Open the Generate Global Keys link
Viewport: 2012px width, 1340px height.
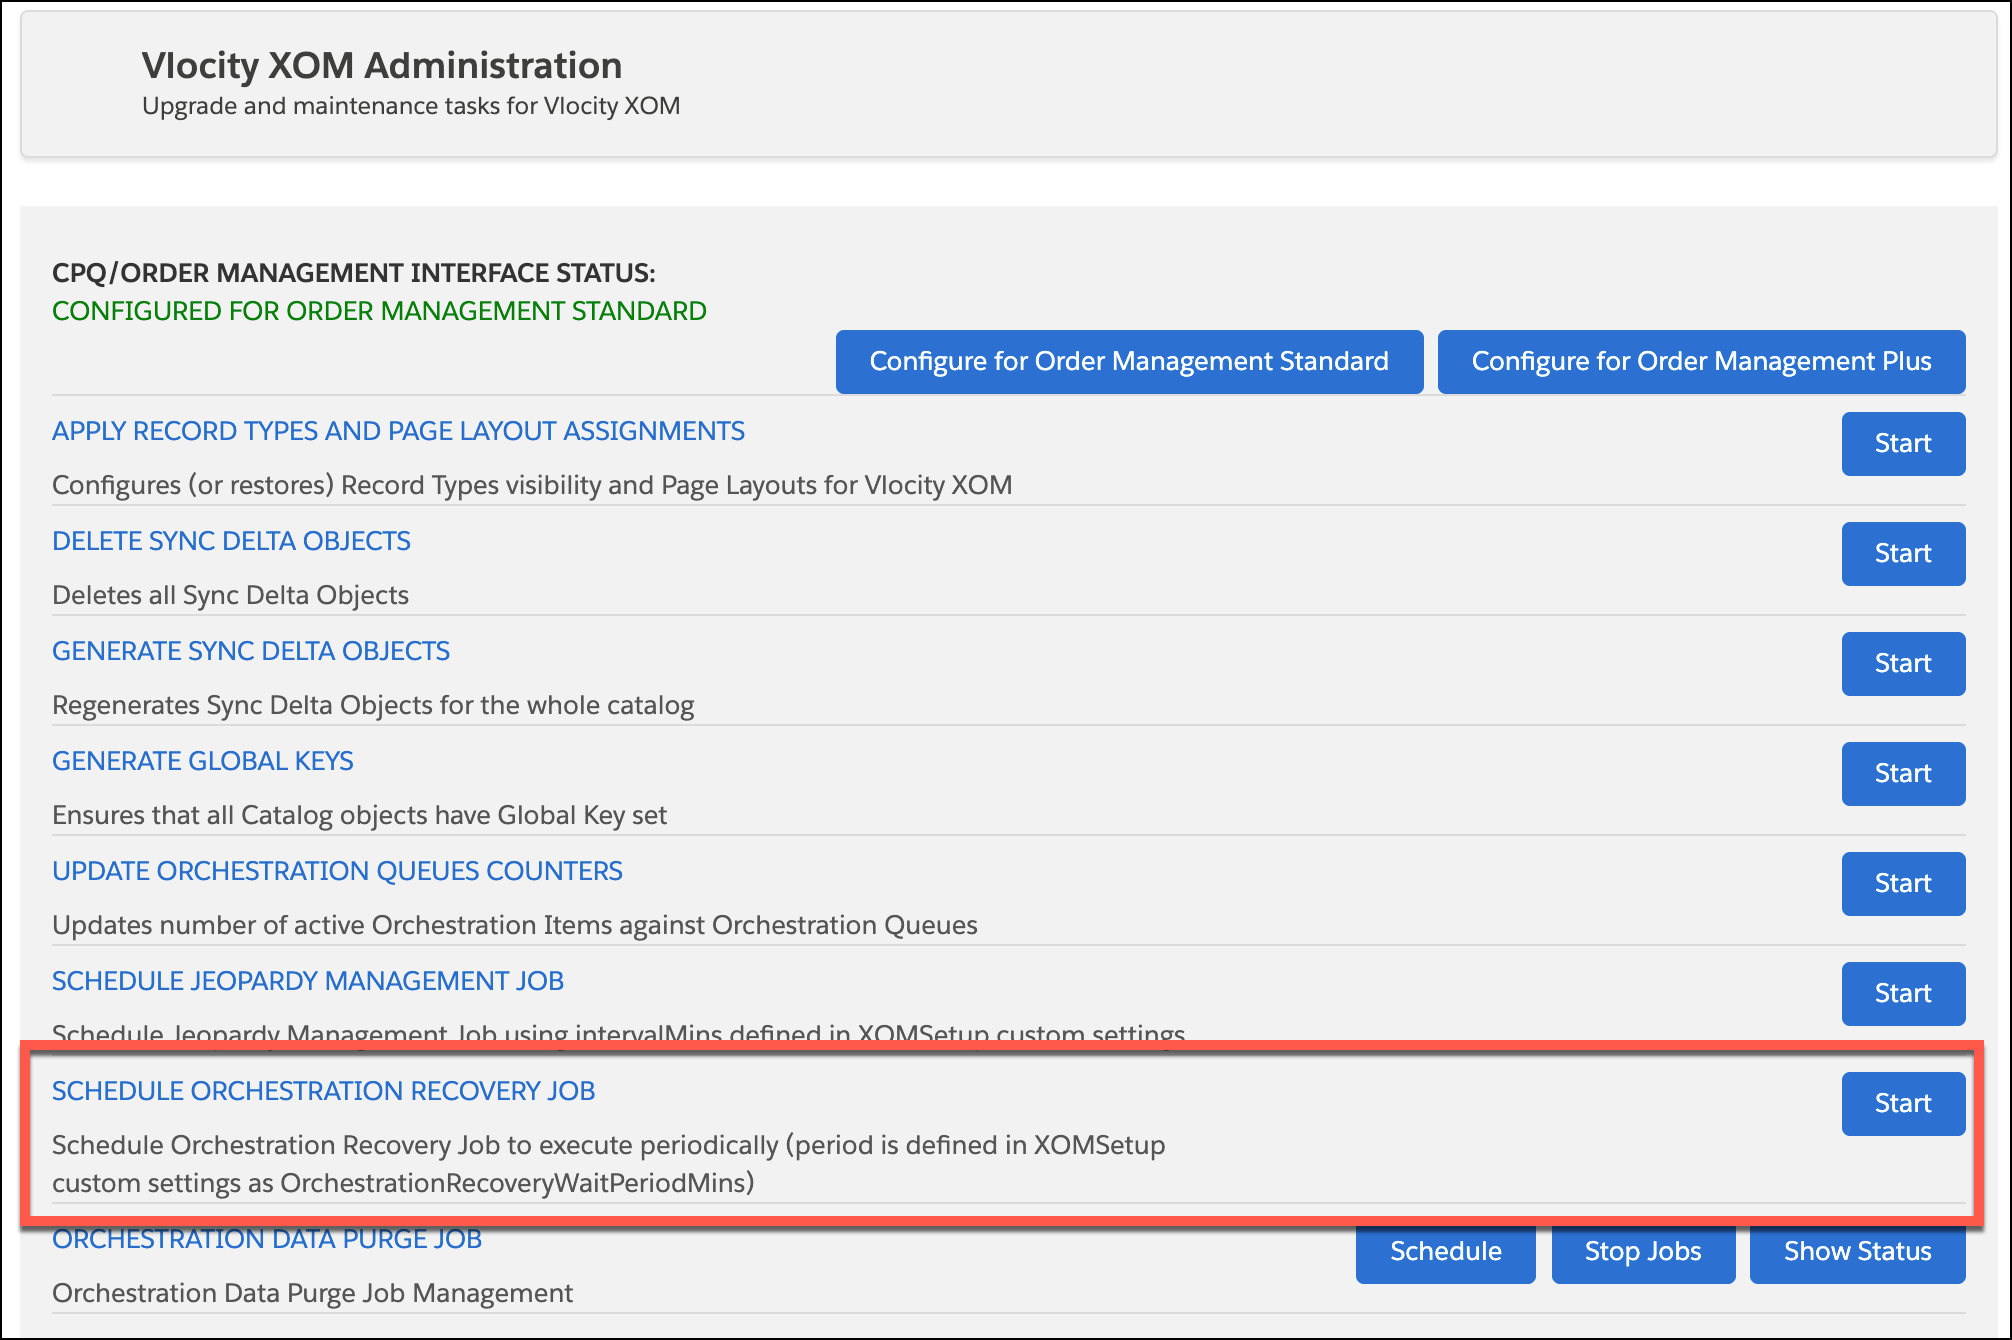coord(203,761)
